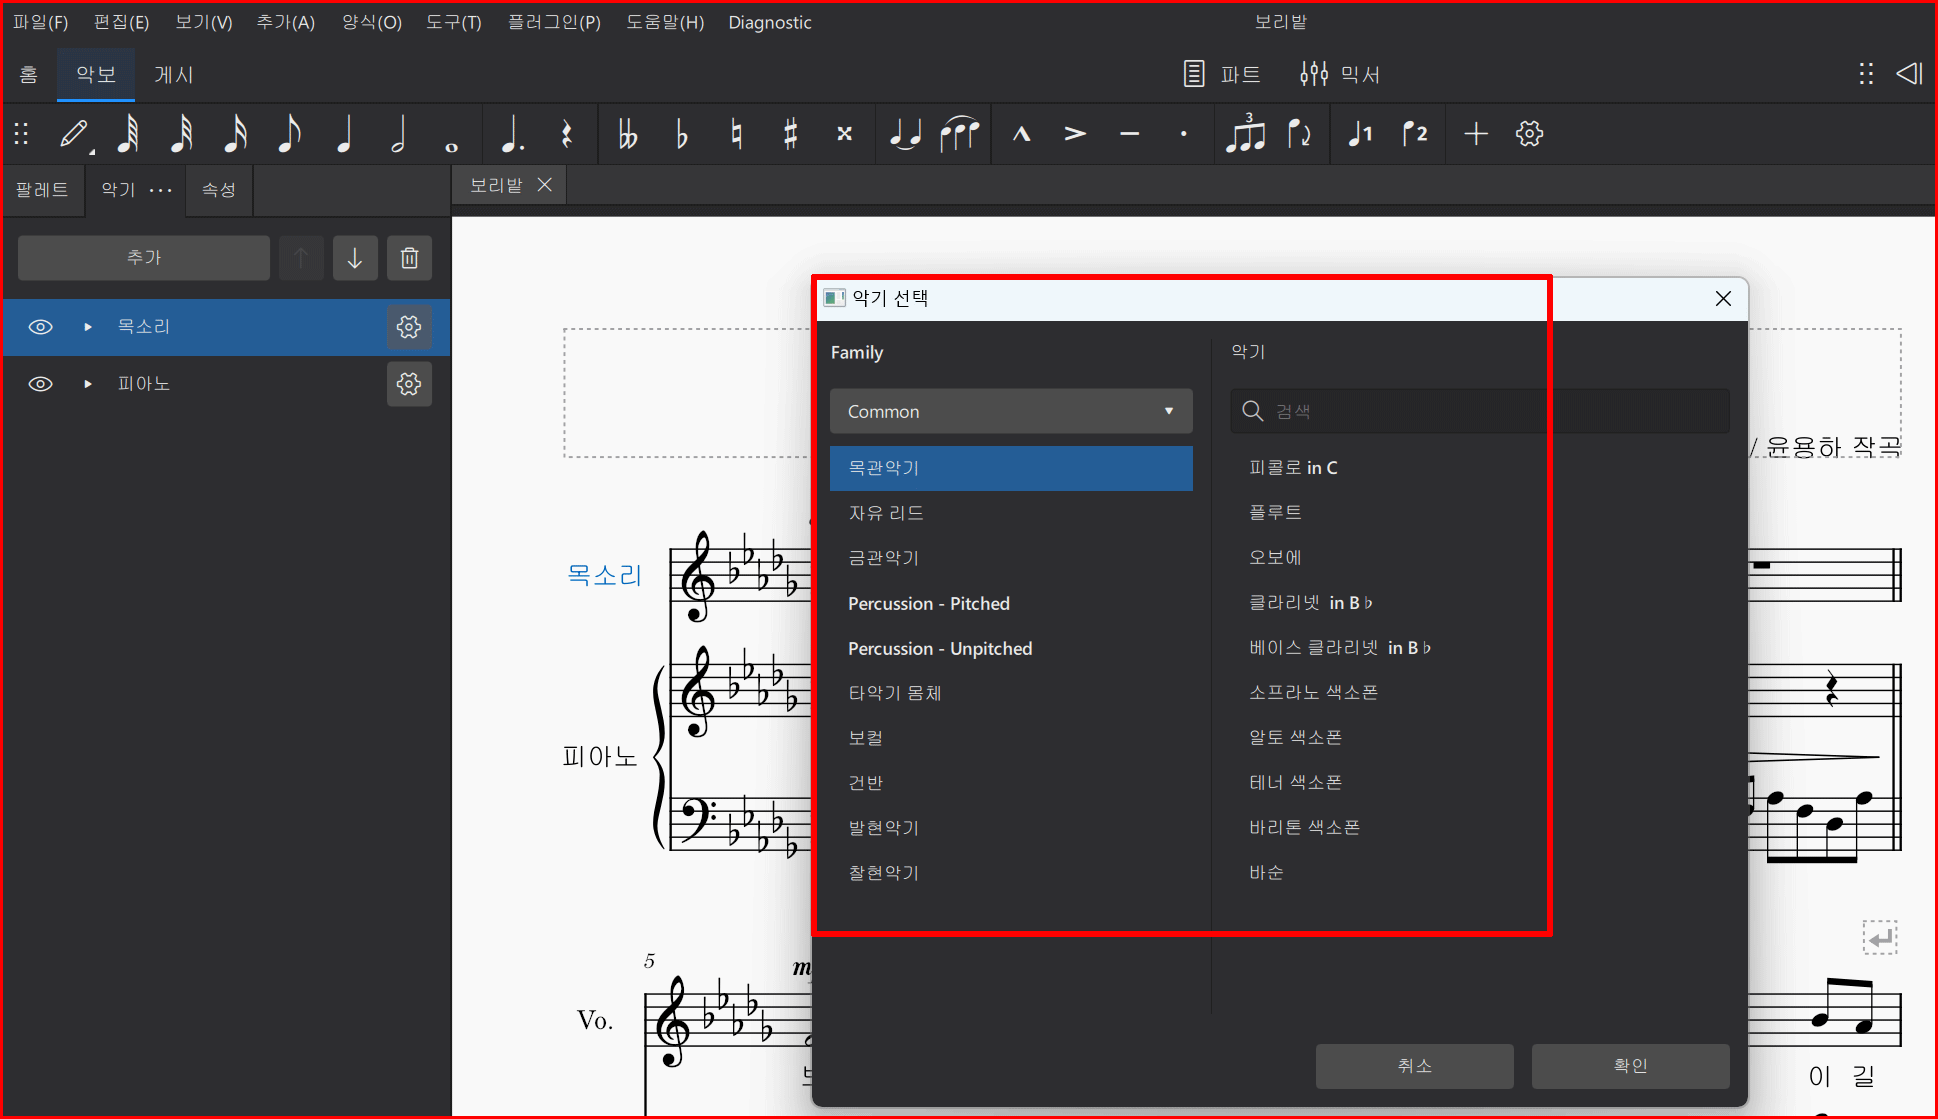Viewport: 1938px width, 1119px height.
Task: Open the mixer (믹서)
Action: click(1340, 74)
